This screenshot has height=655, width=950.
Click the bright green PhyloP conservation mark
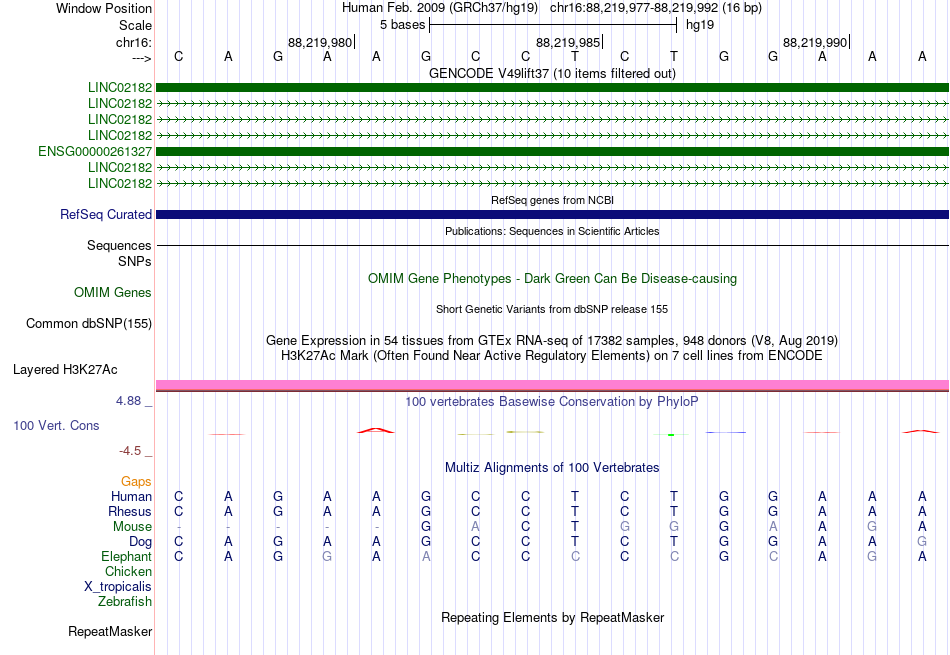[671, 434]
